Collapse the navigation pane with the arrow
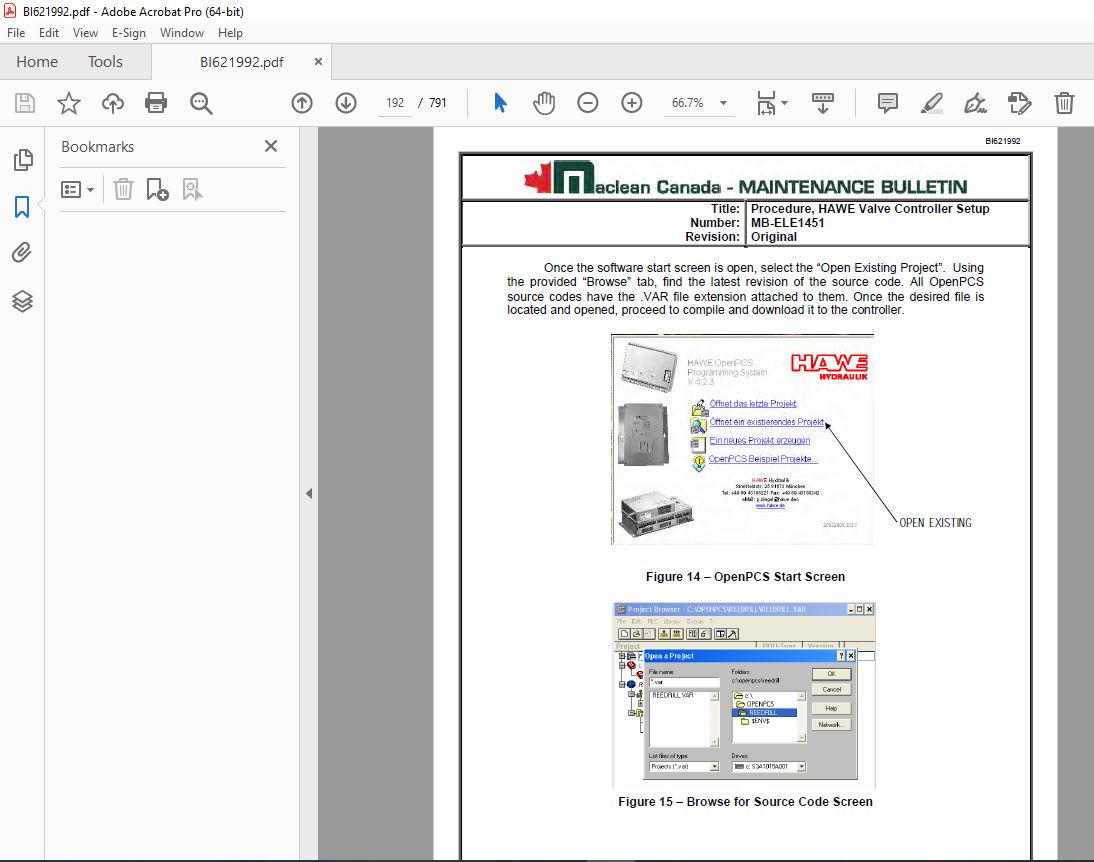The height and width of the screenshot is (862, 1094). pyautogui.click(x=308, y=493)
